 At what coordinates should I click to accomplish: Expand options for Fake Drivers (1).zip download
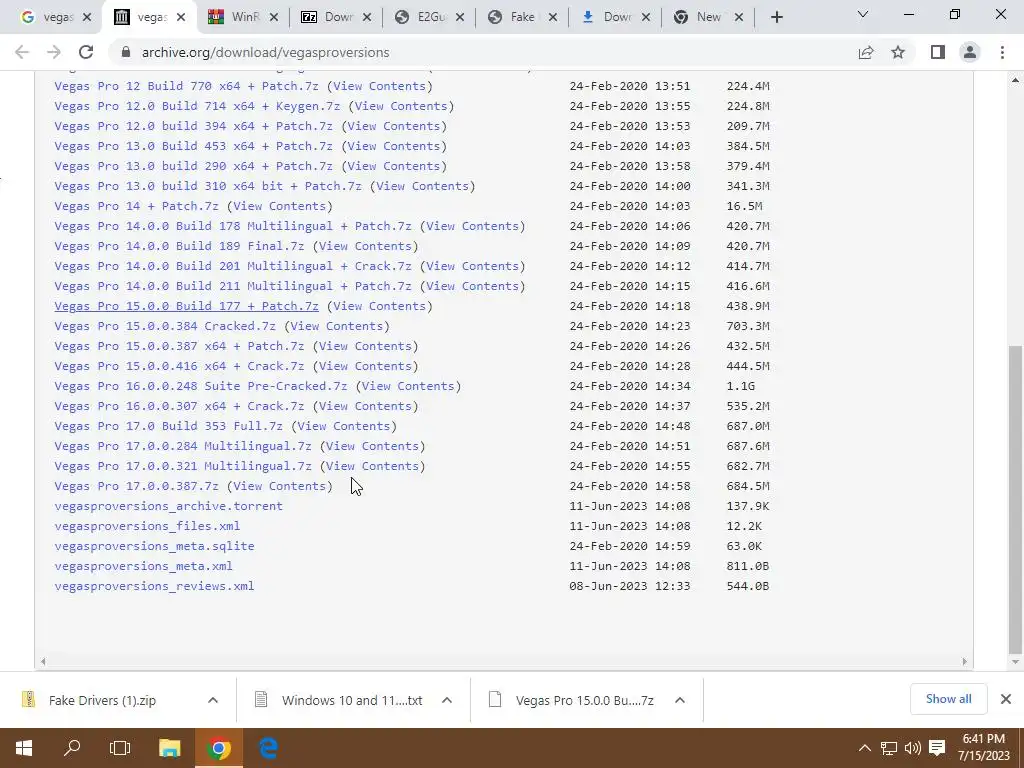(213, 700)
